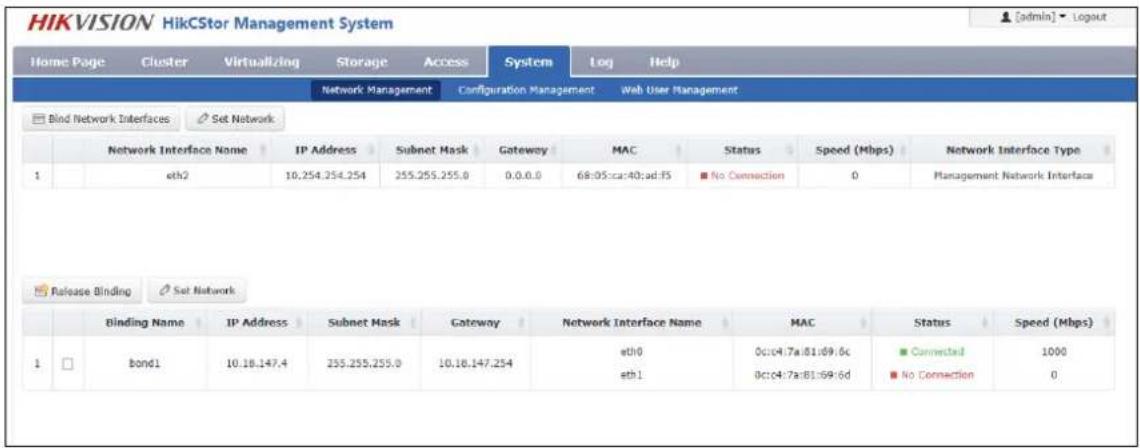
Task: Sort bottom table by IP Address
Action: point(254,322)
